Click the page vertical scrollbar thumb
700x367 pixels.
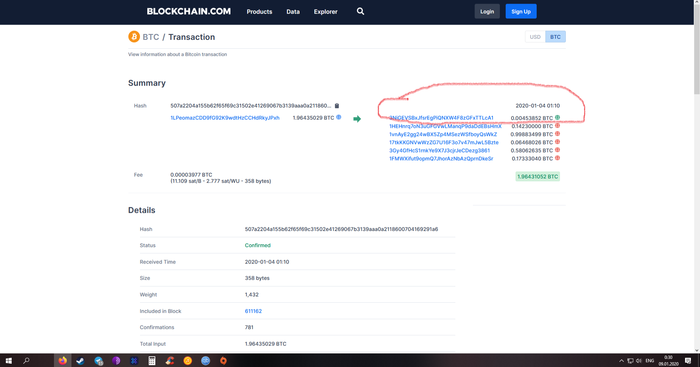click(x=697, y=49)
